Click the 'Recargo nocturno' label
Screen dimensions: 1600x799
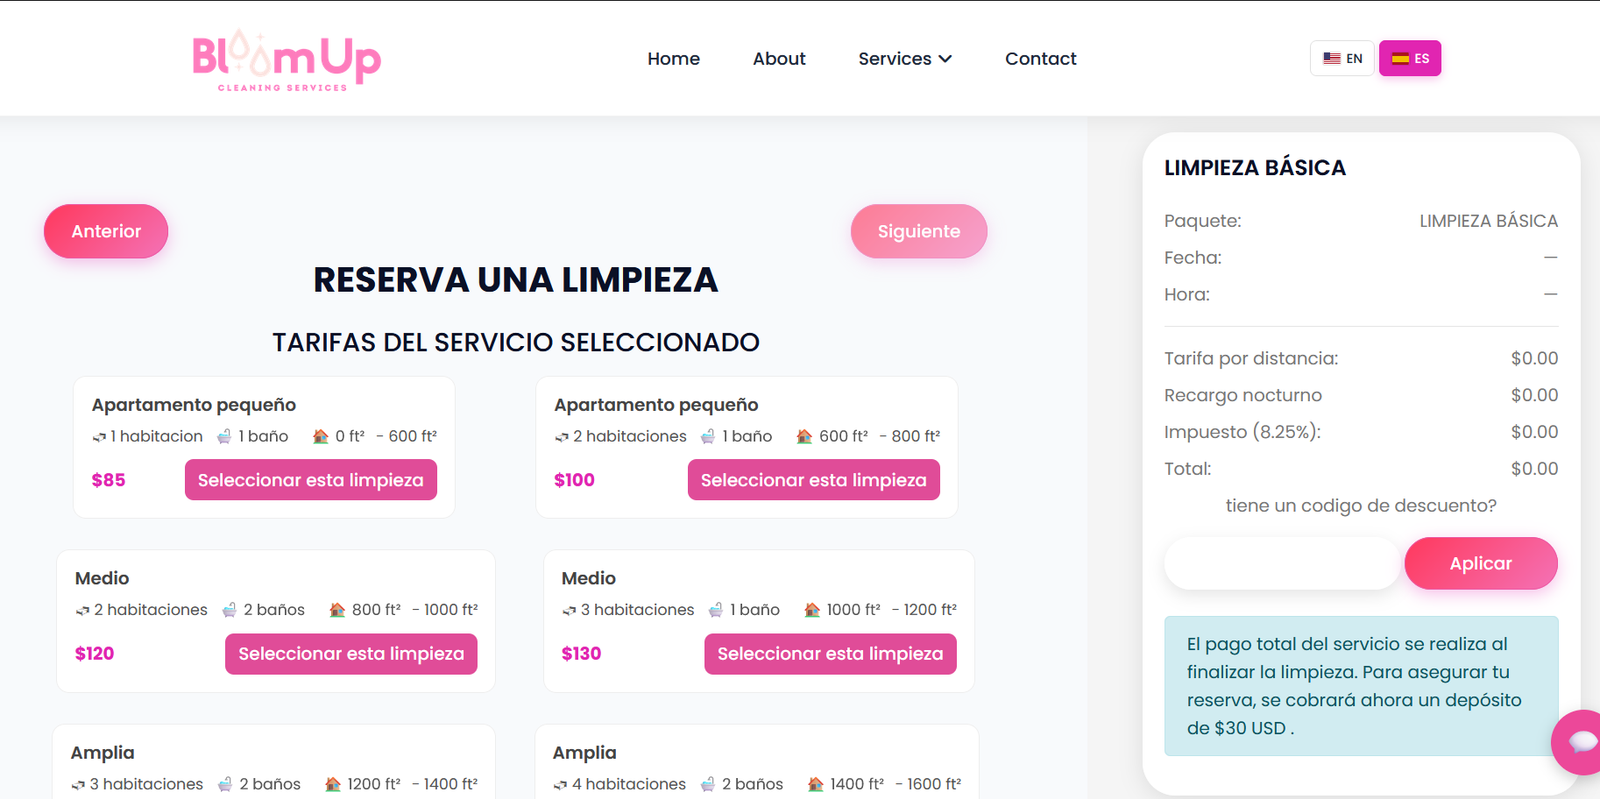pos(1243,395)
